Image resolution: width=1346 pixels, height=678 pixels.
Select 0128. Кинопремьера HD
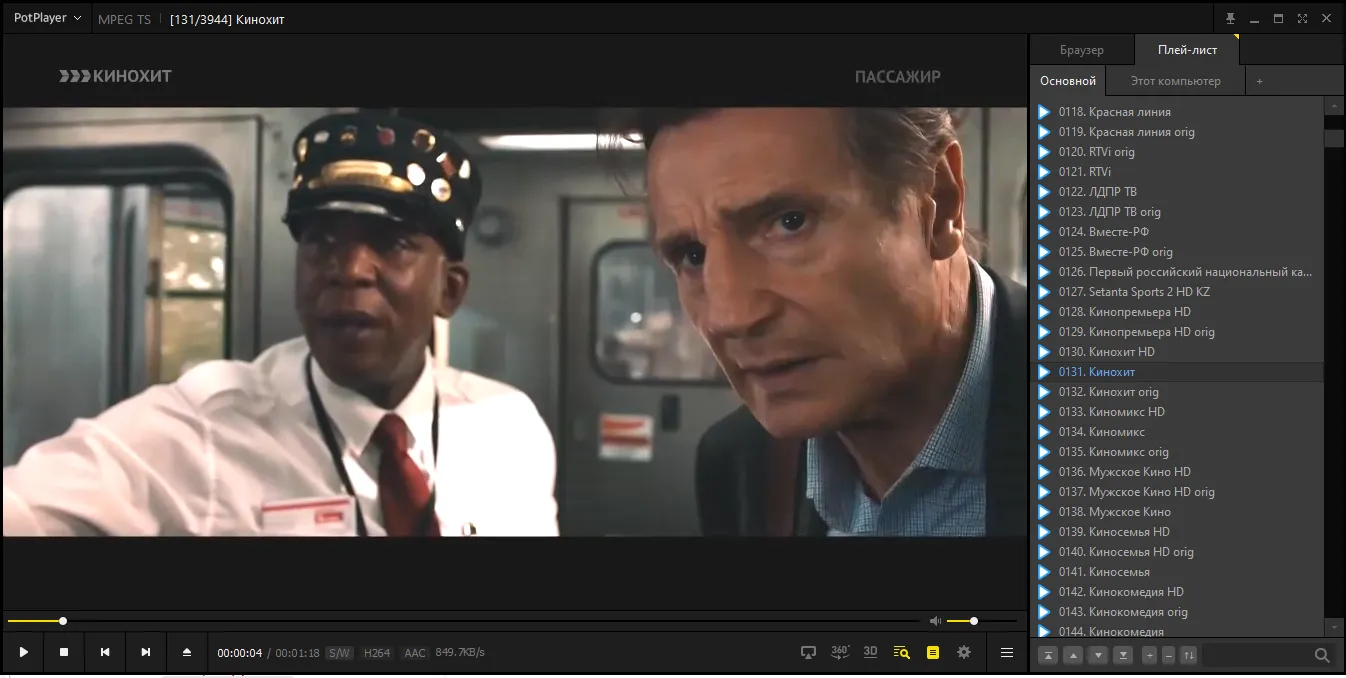(x=1177, y=312)
